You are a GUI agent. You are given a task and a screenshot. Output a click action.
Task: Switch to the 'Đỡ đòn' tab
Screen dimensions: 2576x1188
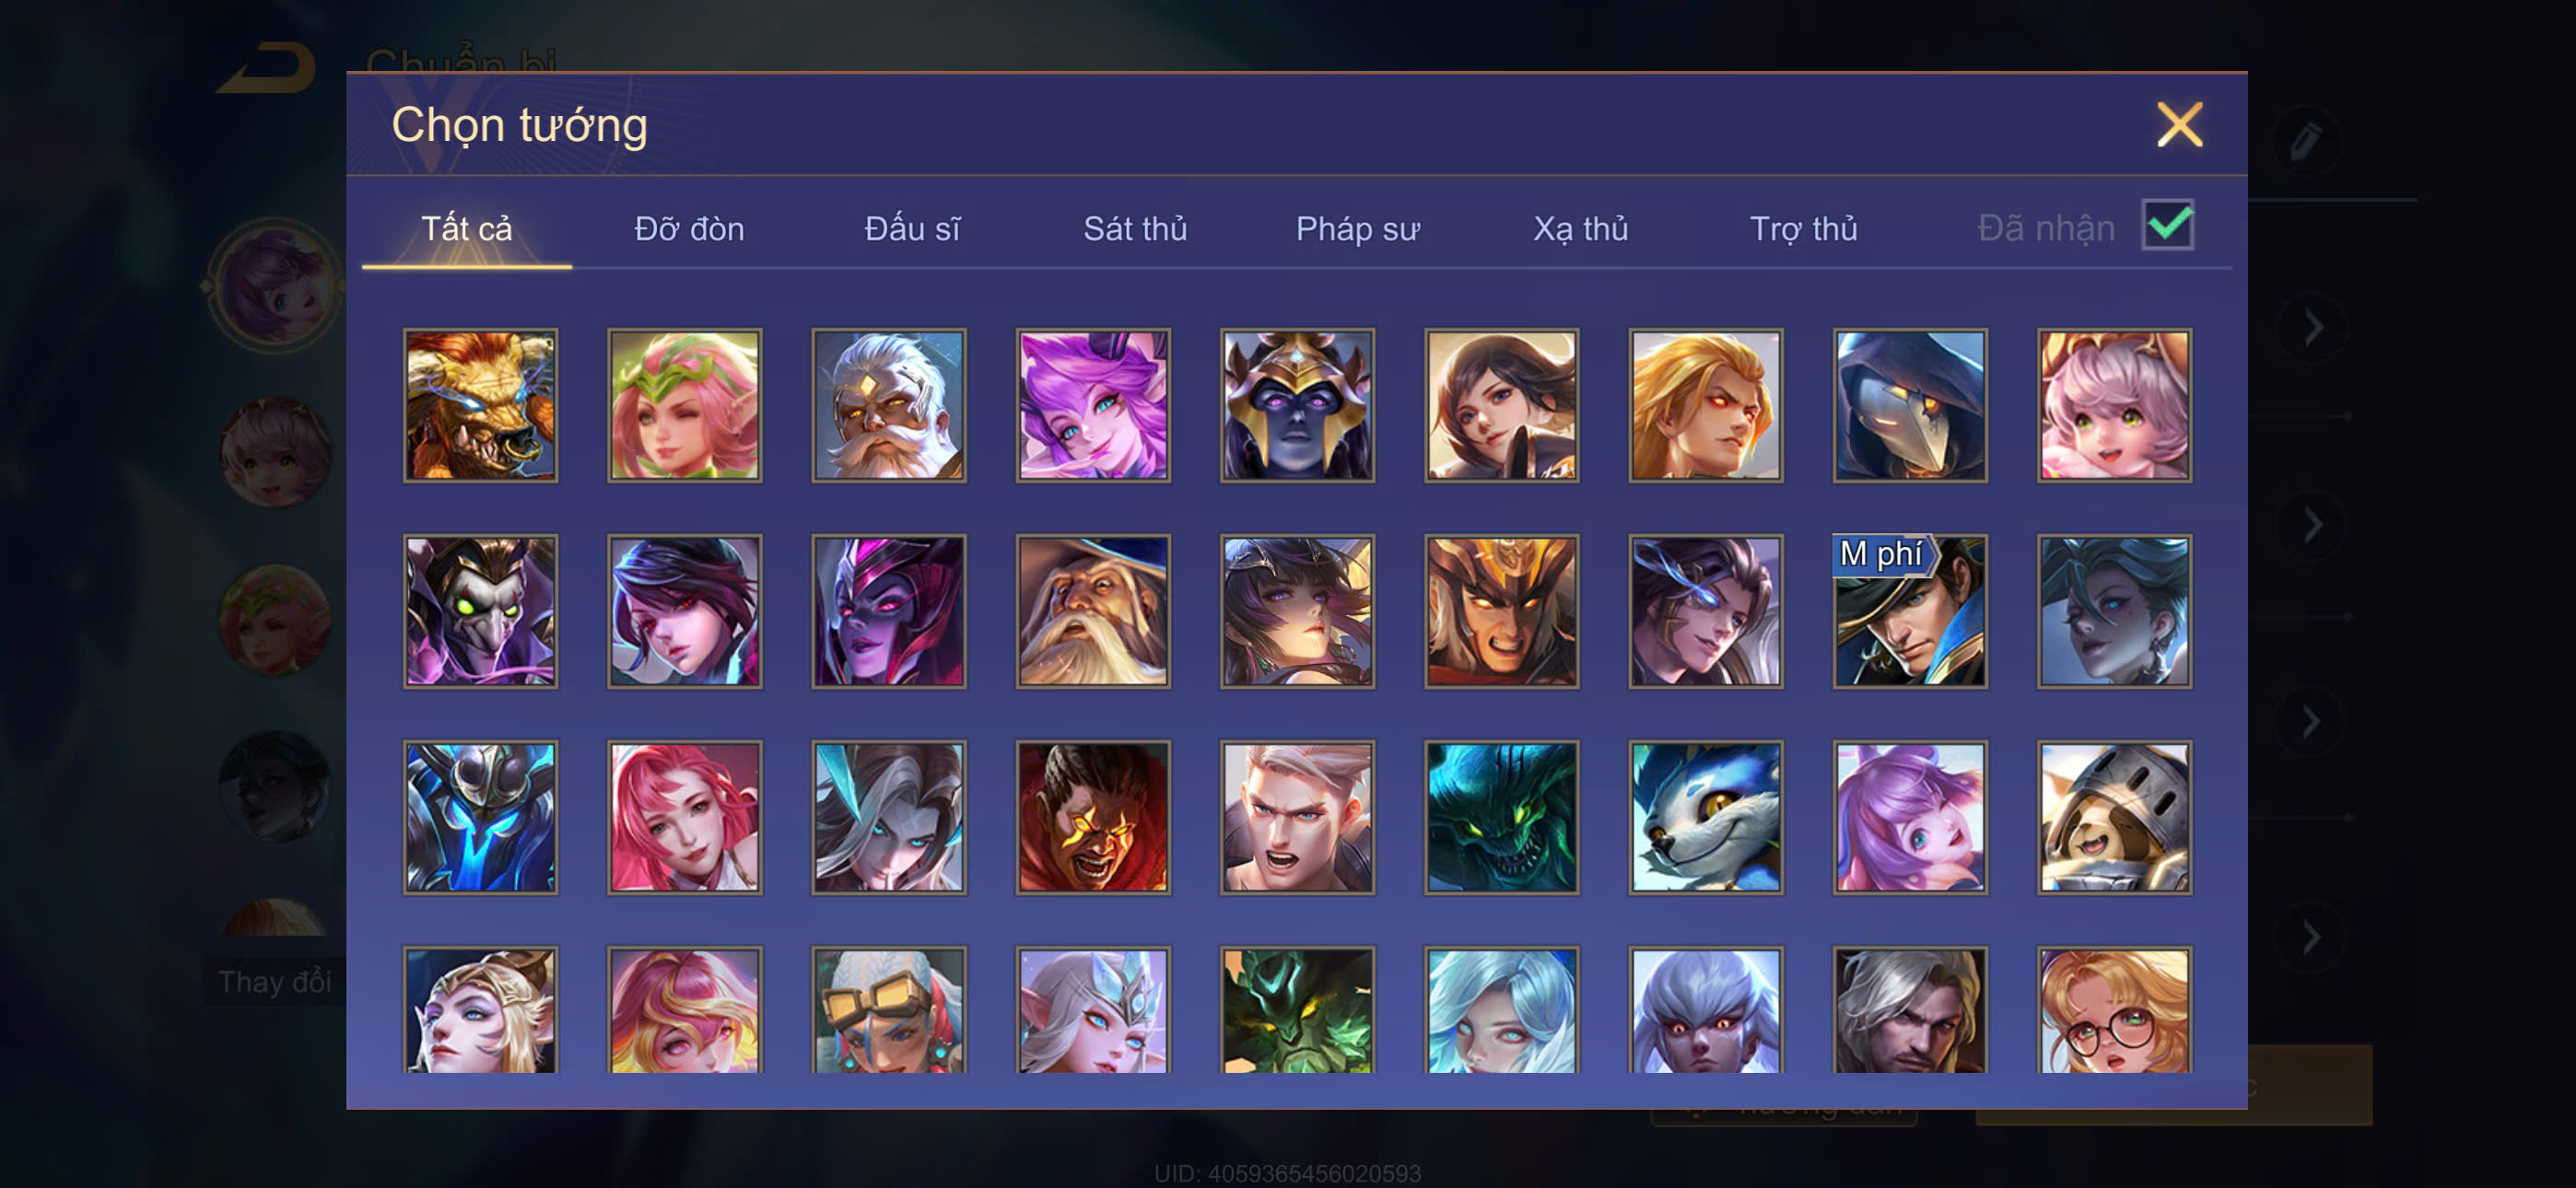coord(689,229)
